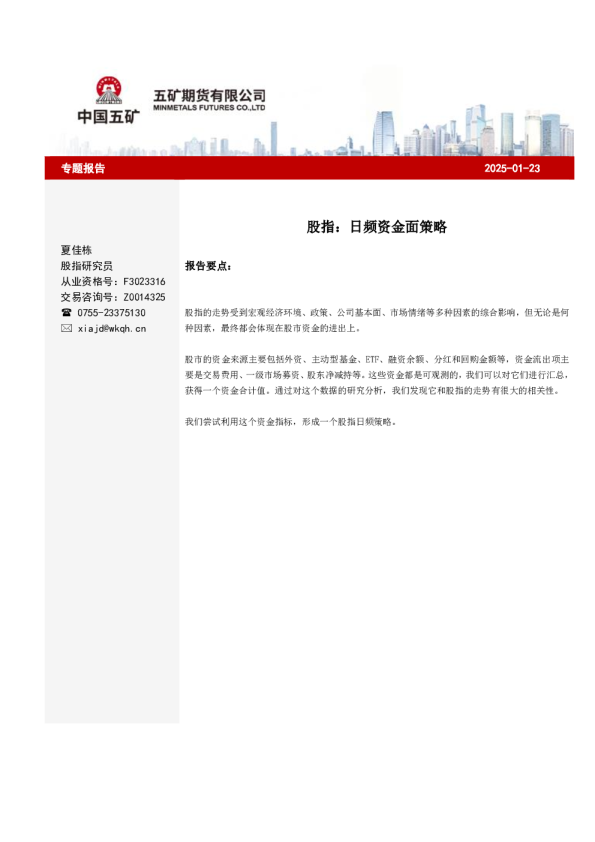Image resolution: width=595 pixels, height=842 pixels.
Task: Click the author name 夏佳栋
Action: [x=76, y=250]
